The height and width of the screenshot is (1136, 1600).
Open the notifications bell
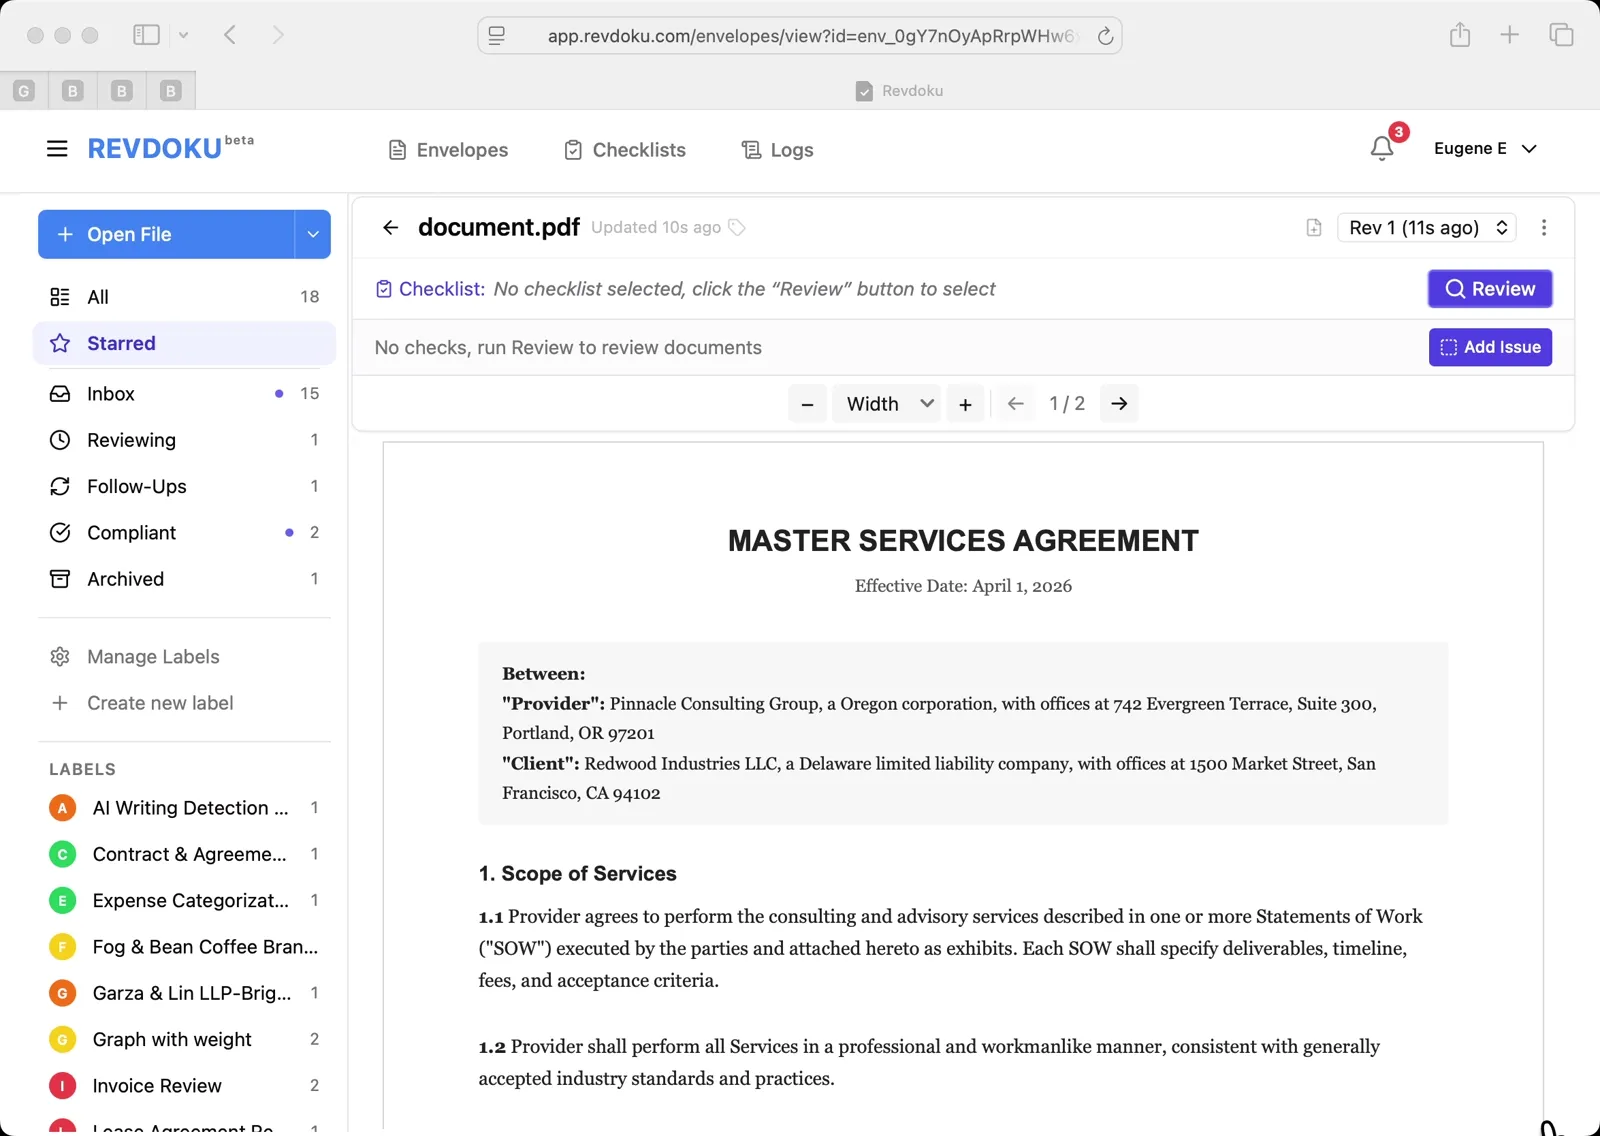pos(1381,148)
